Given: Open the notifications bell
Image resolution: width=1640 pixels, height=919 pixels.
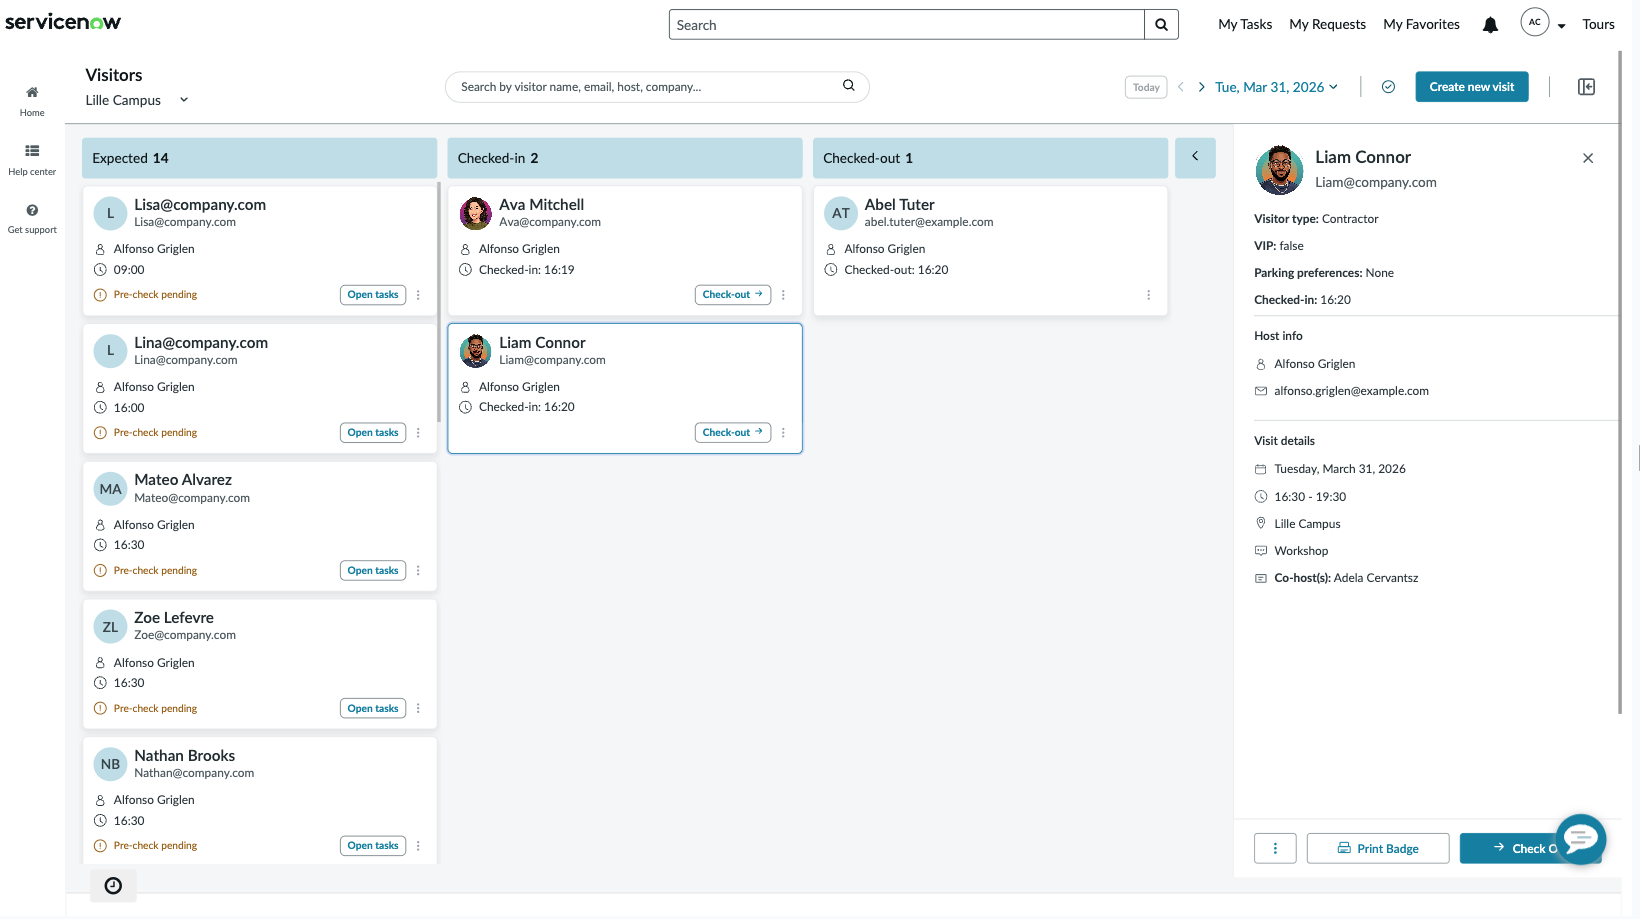Looking at the screenshot, I should click(1490, 25).
